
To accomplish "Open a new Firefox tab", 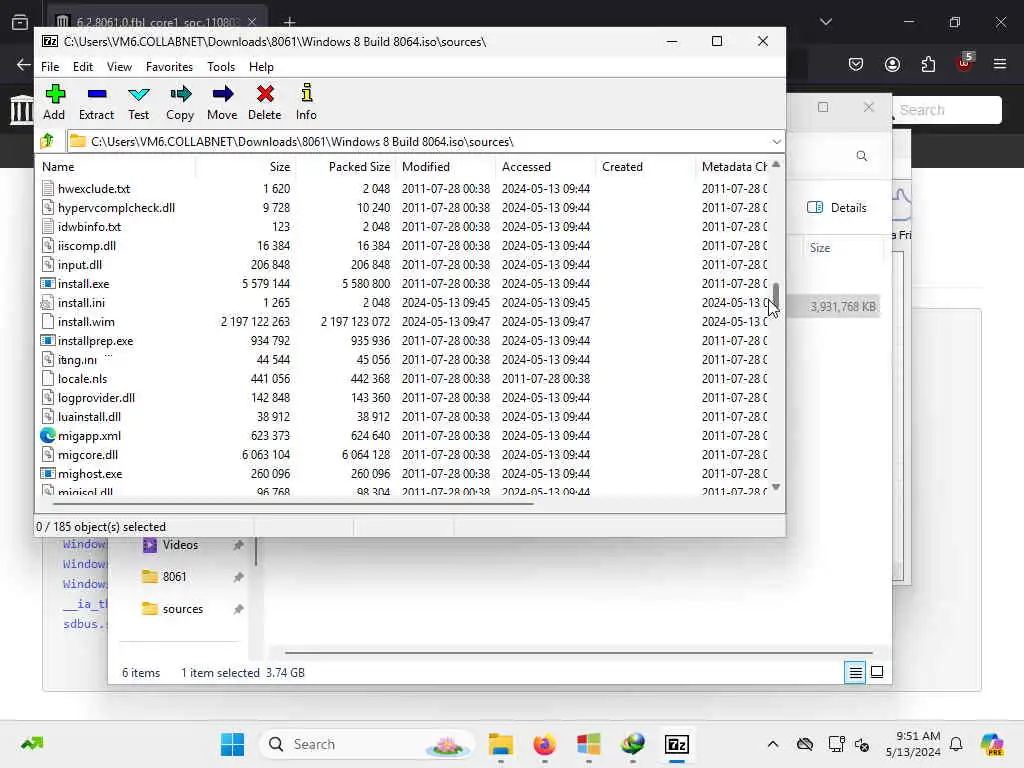I will [x=289, y=22].
